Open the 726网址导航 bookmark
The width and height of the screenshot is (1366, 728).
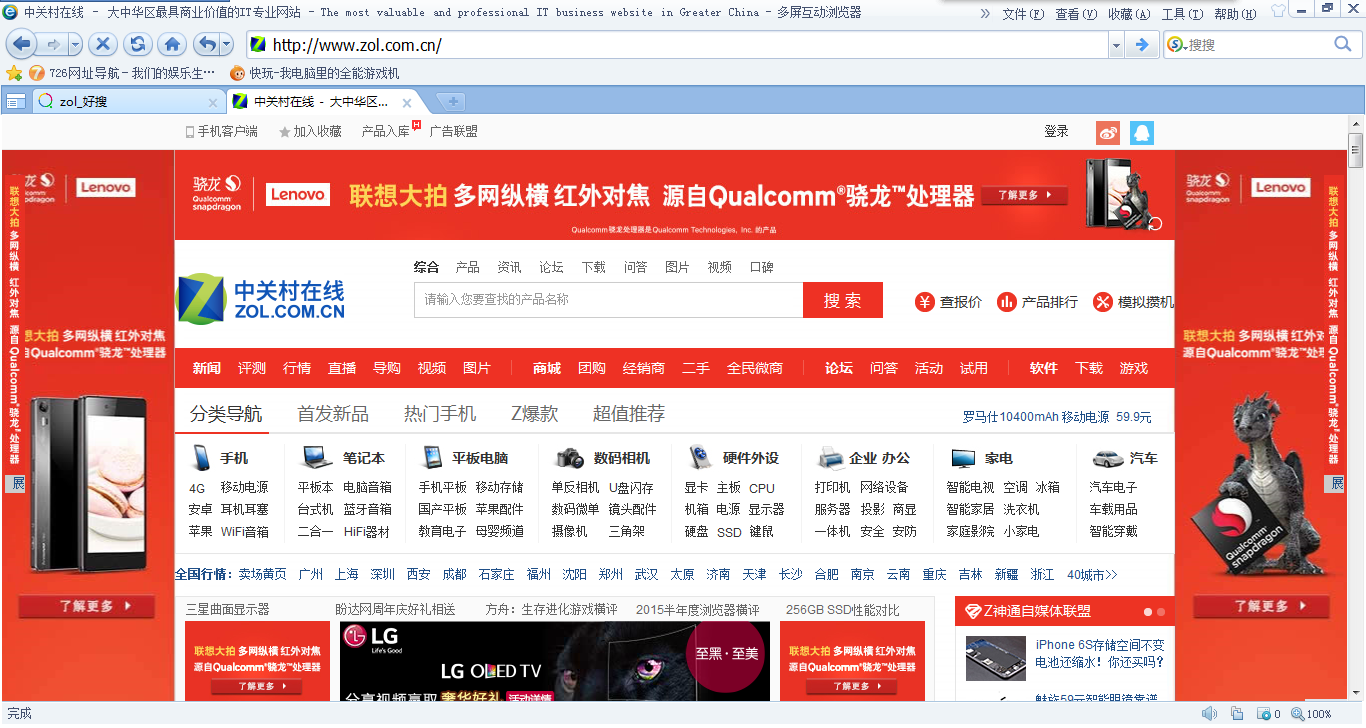point(122,73)
